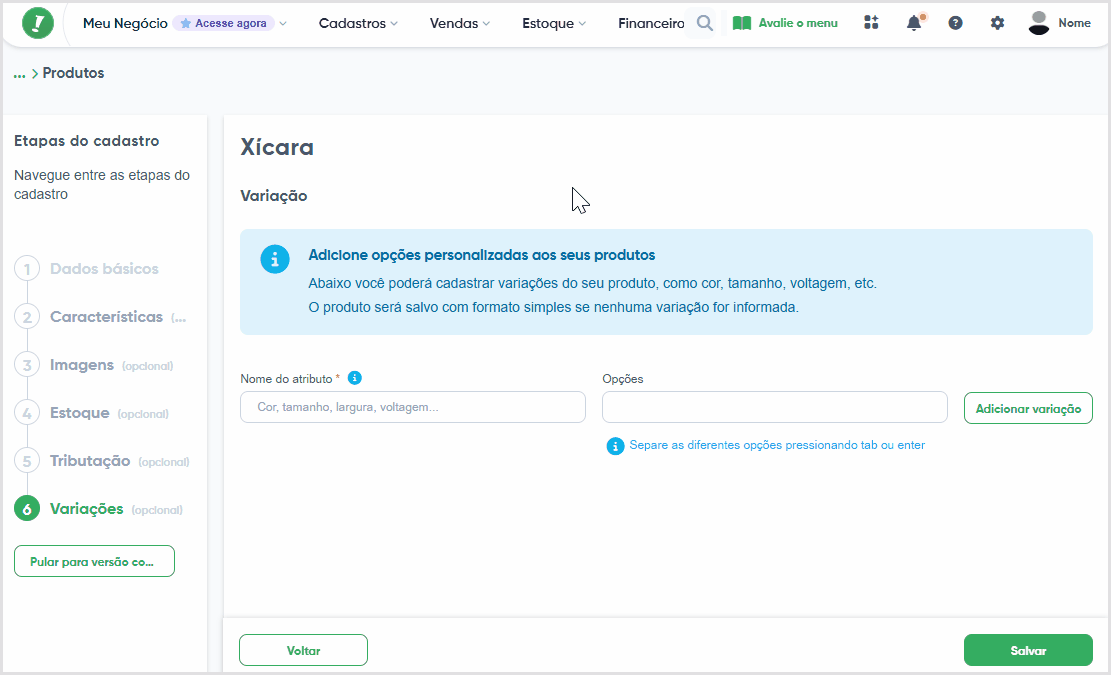Image resolution: width=1111 pixels, height=675 pixels.
Task: Click the 'Etapas do cadastro' heading
Action: click(x=86, y=141)
